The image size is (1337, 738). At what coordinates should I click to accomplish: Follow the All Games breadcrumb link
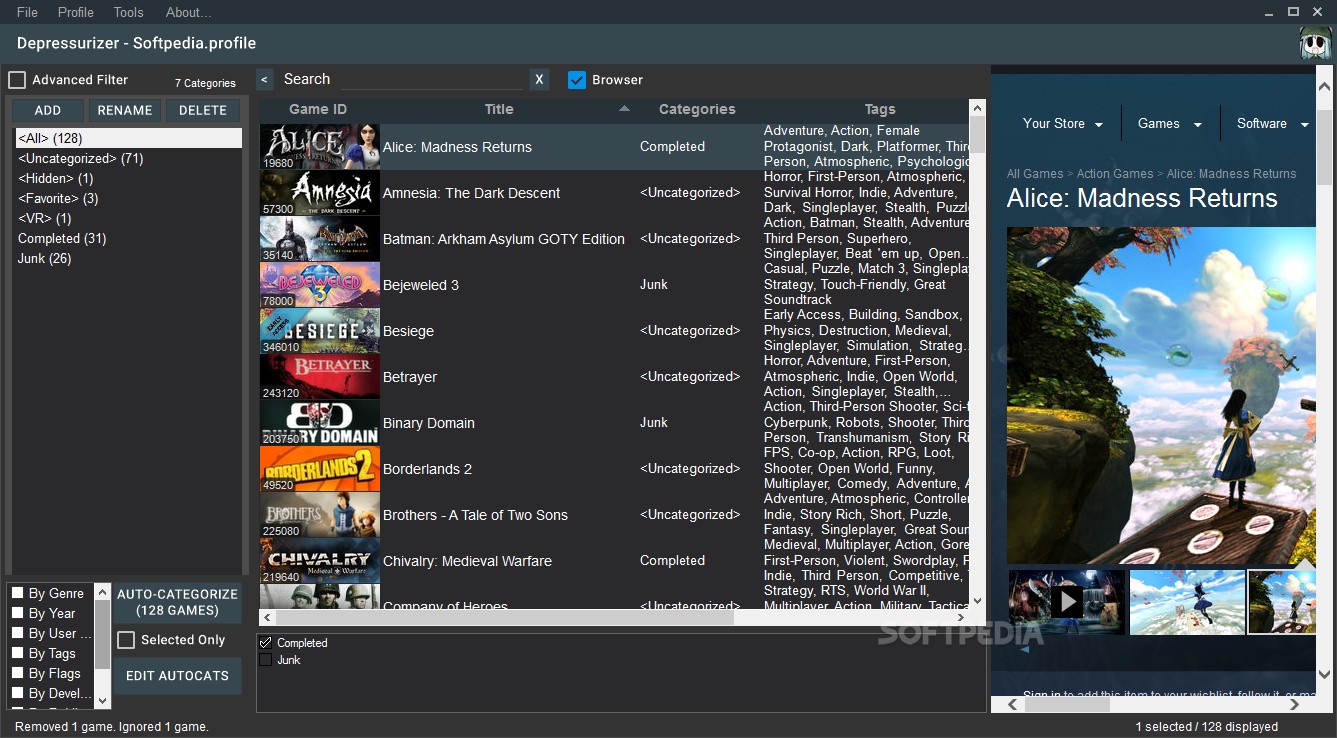pos(1035,174)
